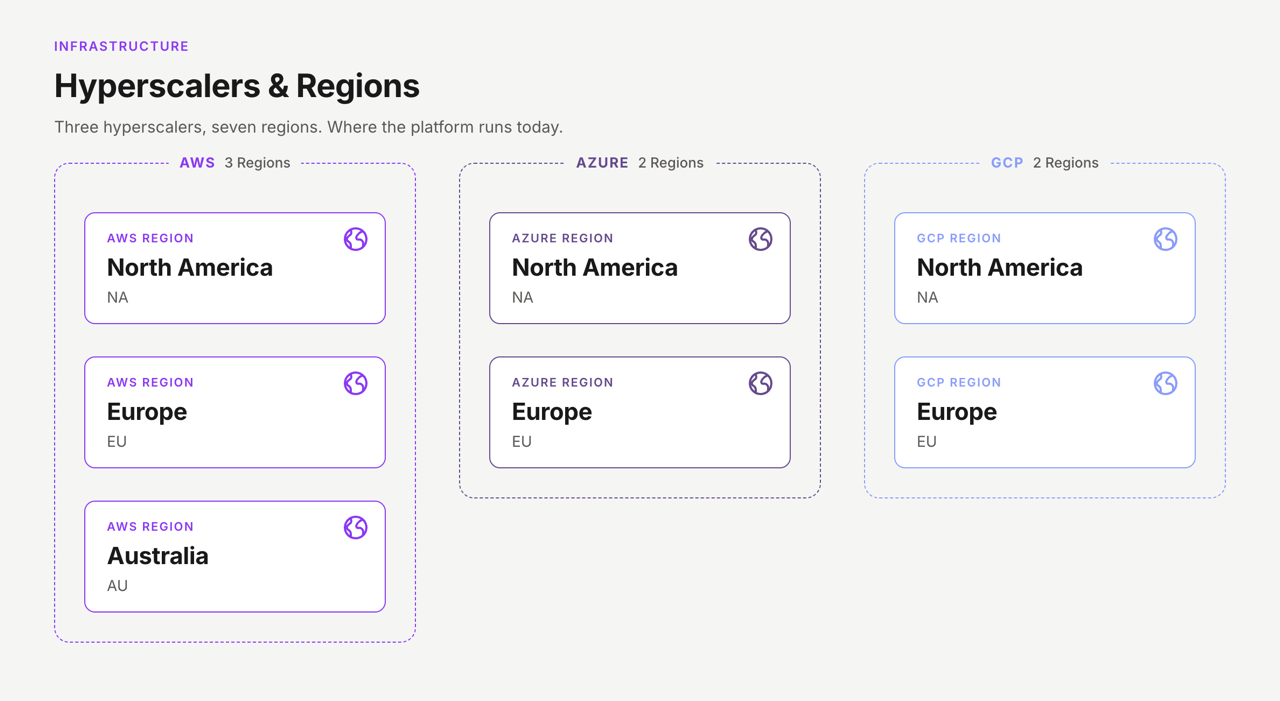Click 'North America' title in GCP card
The image size is (1280, 701).
[1000, 268]
